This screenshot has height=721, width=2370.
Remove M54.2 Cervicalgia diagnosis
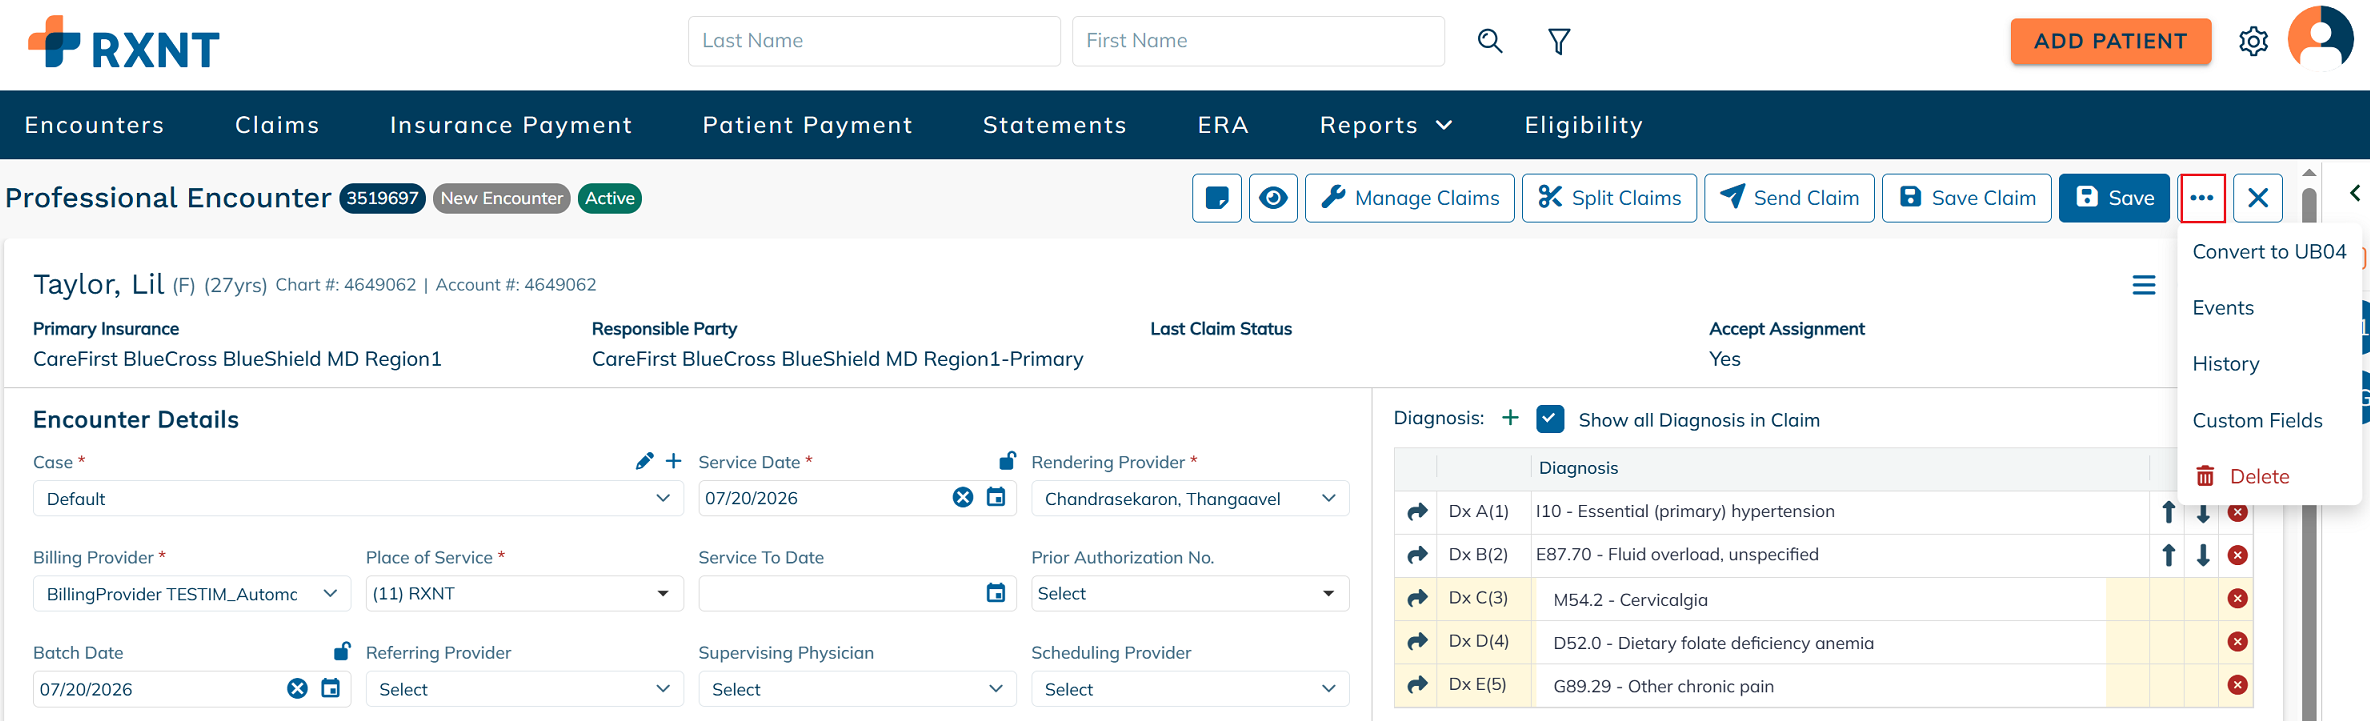pos(2238,599)
